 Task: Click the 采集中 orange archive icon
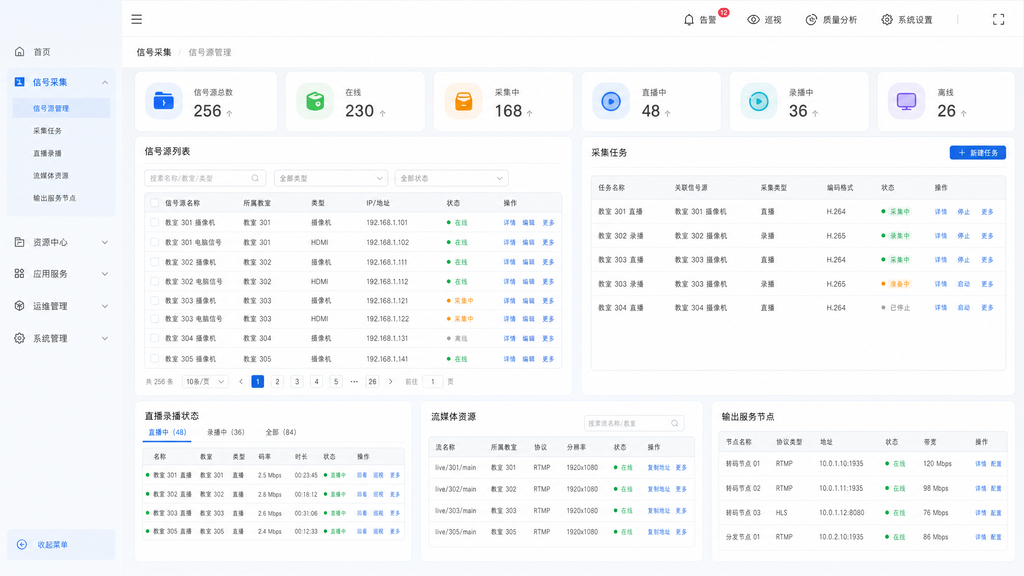(463, 101)
